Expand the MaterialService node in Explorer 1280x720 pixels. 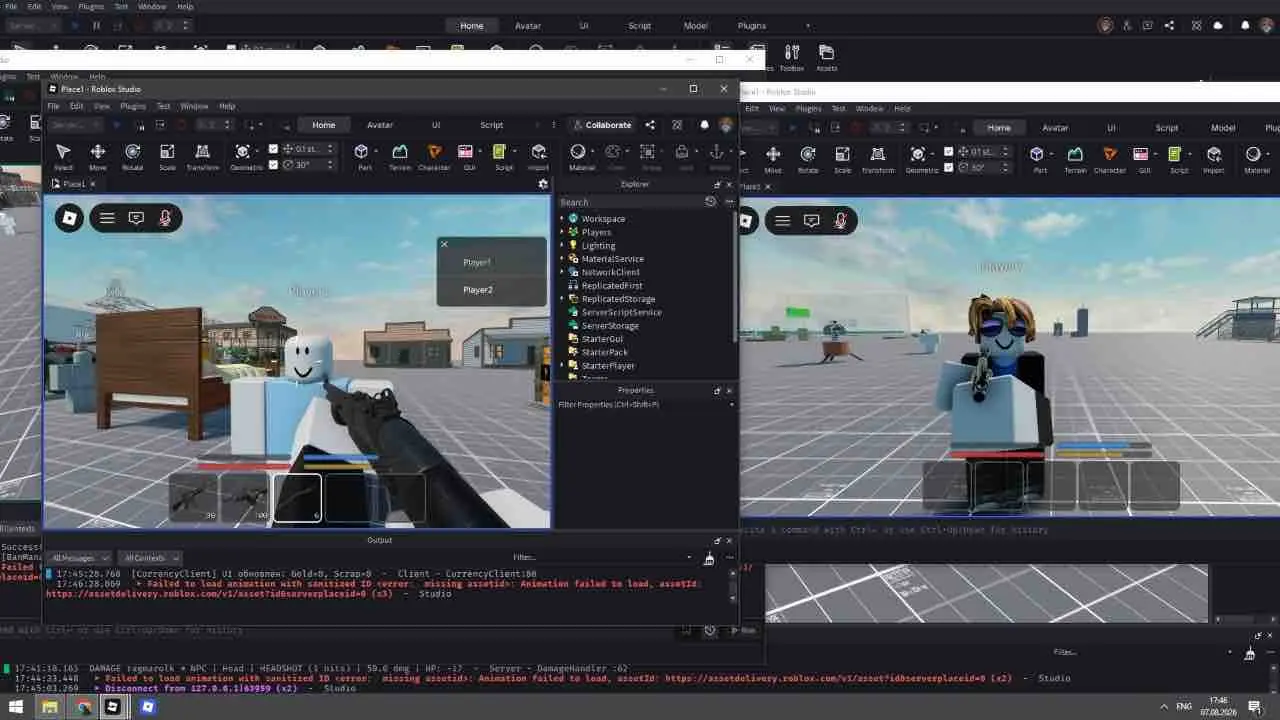coord(562,259)
